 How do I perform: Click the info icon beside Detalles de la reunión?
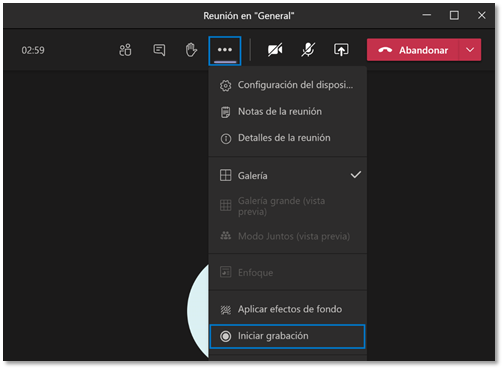click(x=226, y=138)
